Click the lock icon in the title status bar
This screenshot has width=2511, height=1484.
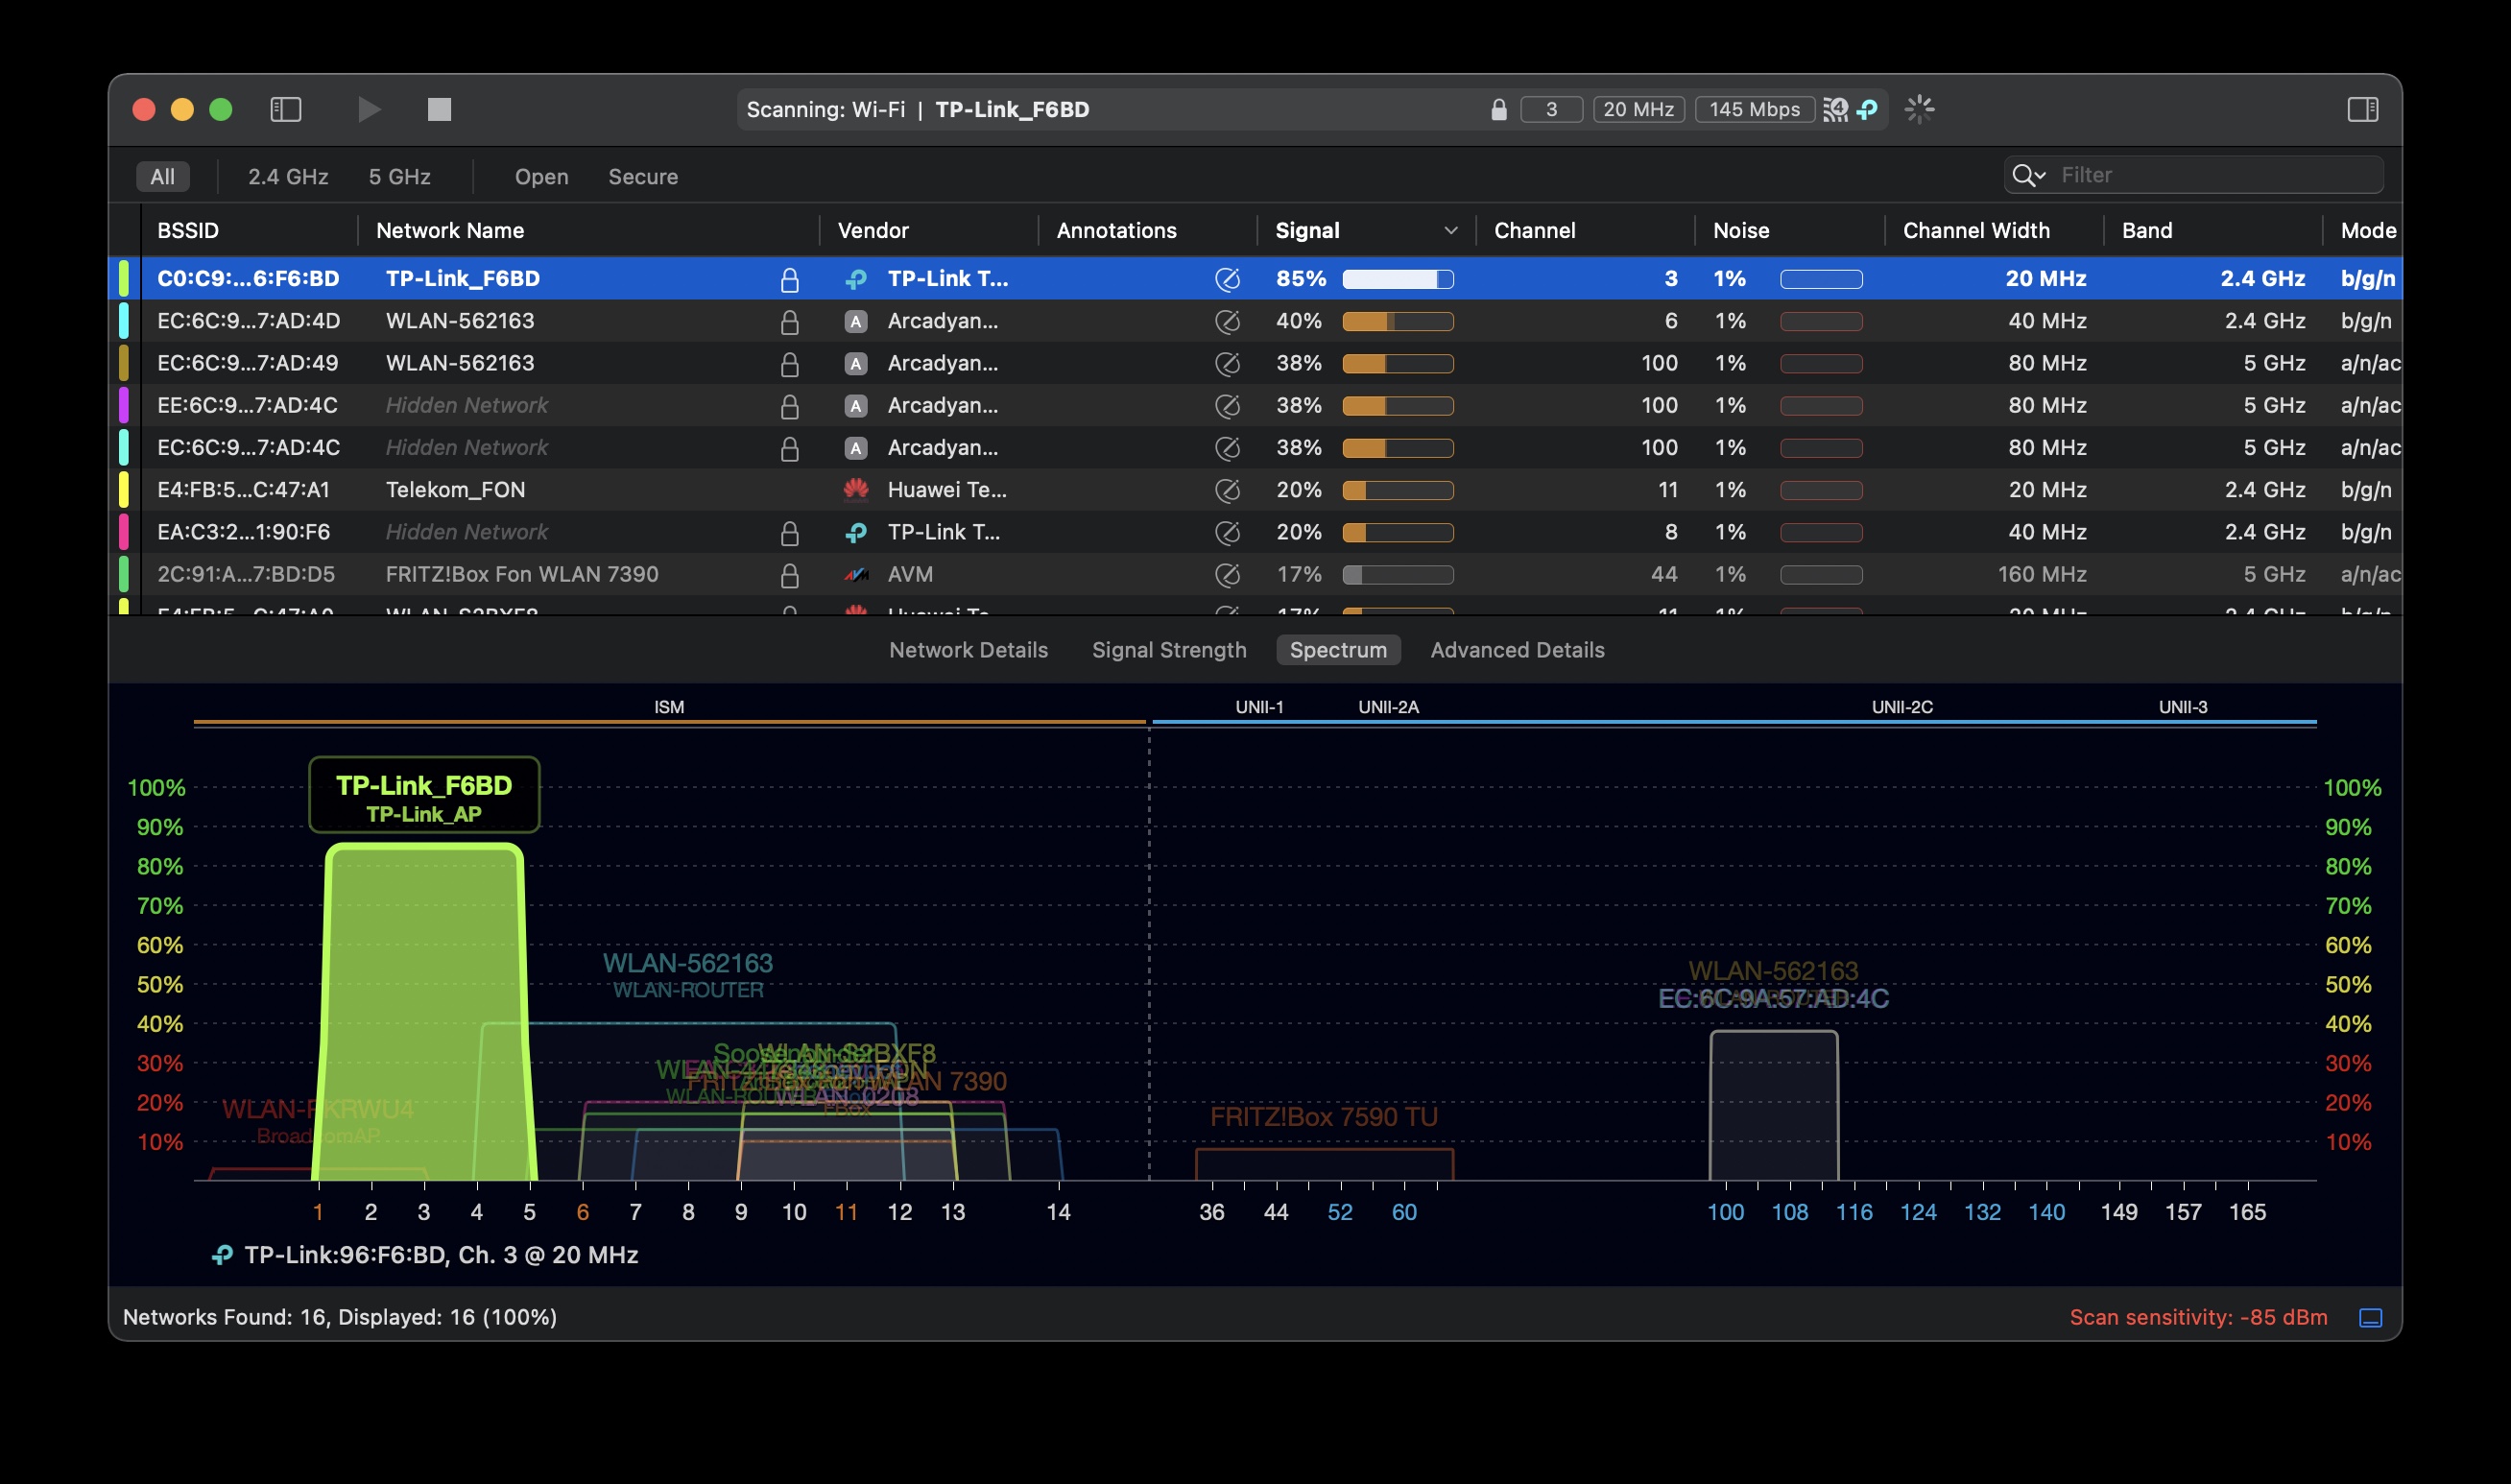click(x=1498, y=109)
